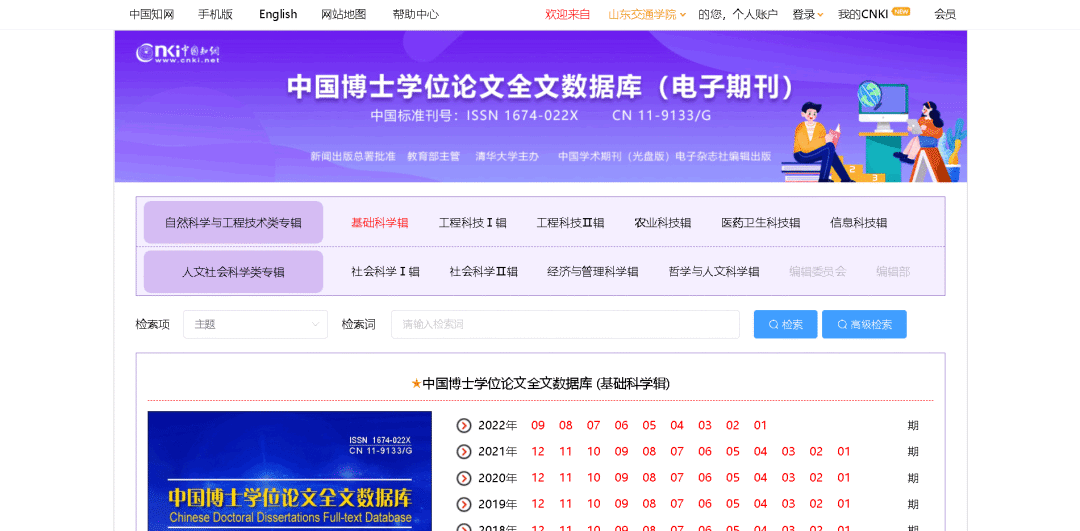
Task: Open 2021年 issue 03
Action: [x=788, y=452]
